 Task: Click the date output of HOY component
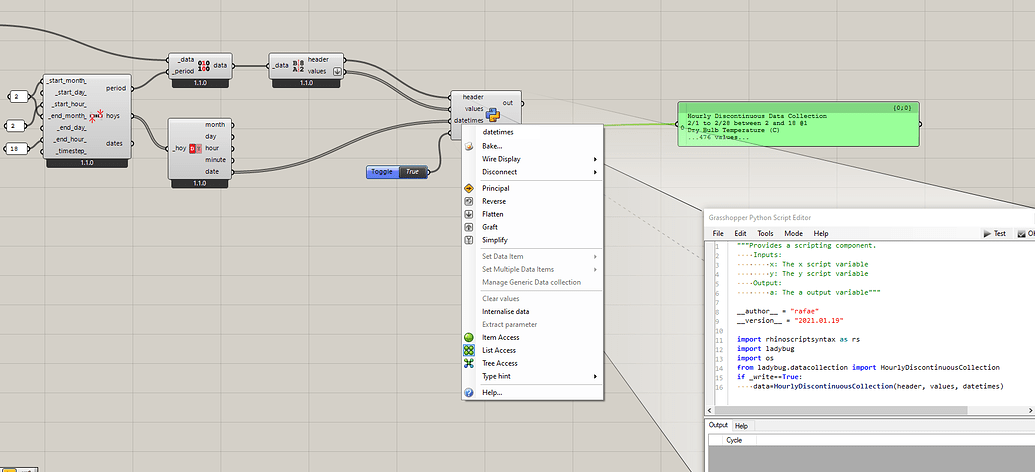[212, 172]
